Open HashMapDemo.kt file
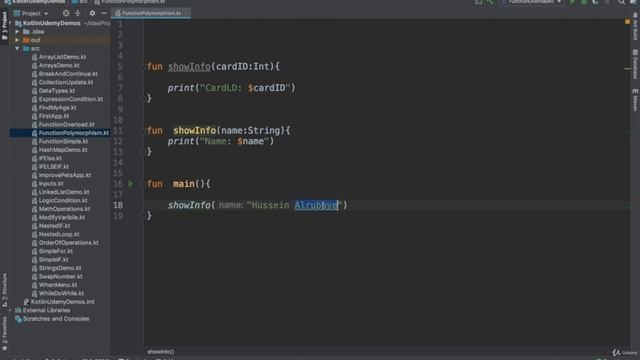 (63, 150)
